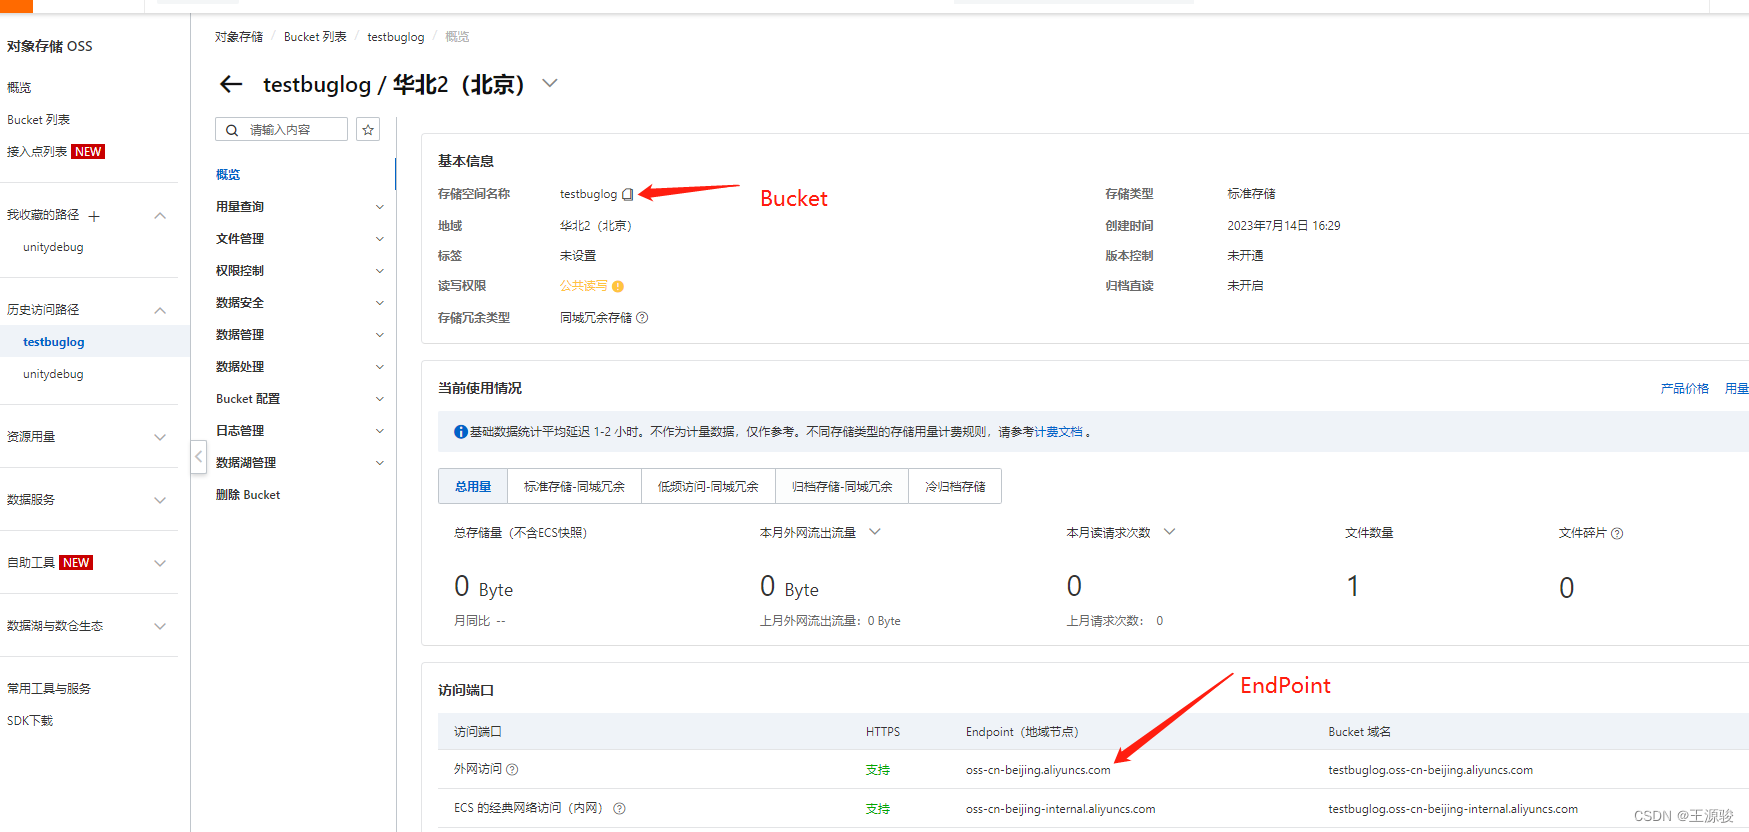
Task: Select oss-cn-beijing-internal.aliyuncs.com endpoint text
Action: 1061,809
